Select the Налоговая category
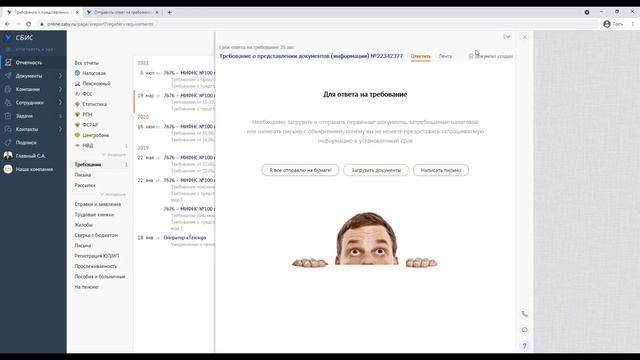Screen dimensions: 640x360 pyautogui.click(x=94, y=73)
